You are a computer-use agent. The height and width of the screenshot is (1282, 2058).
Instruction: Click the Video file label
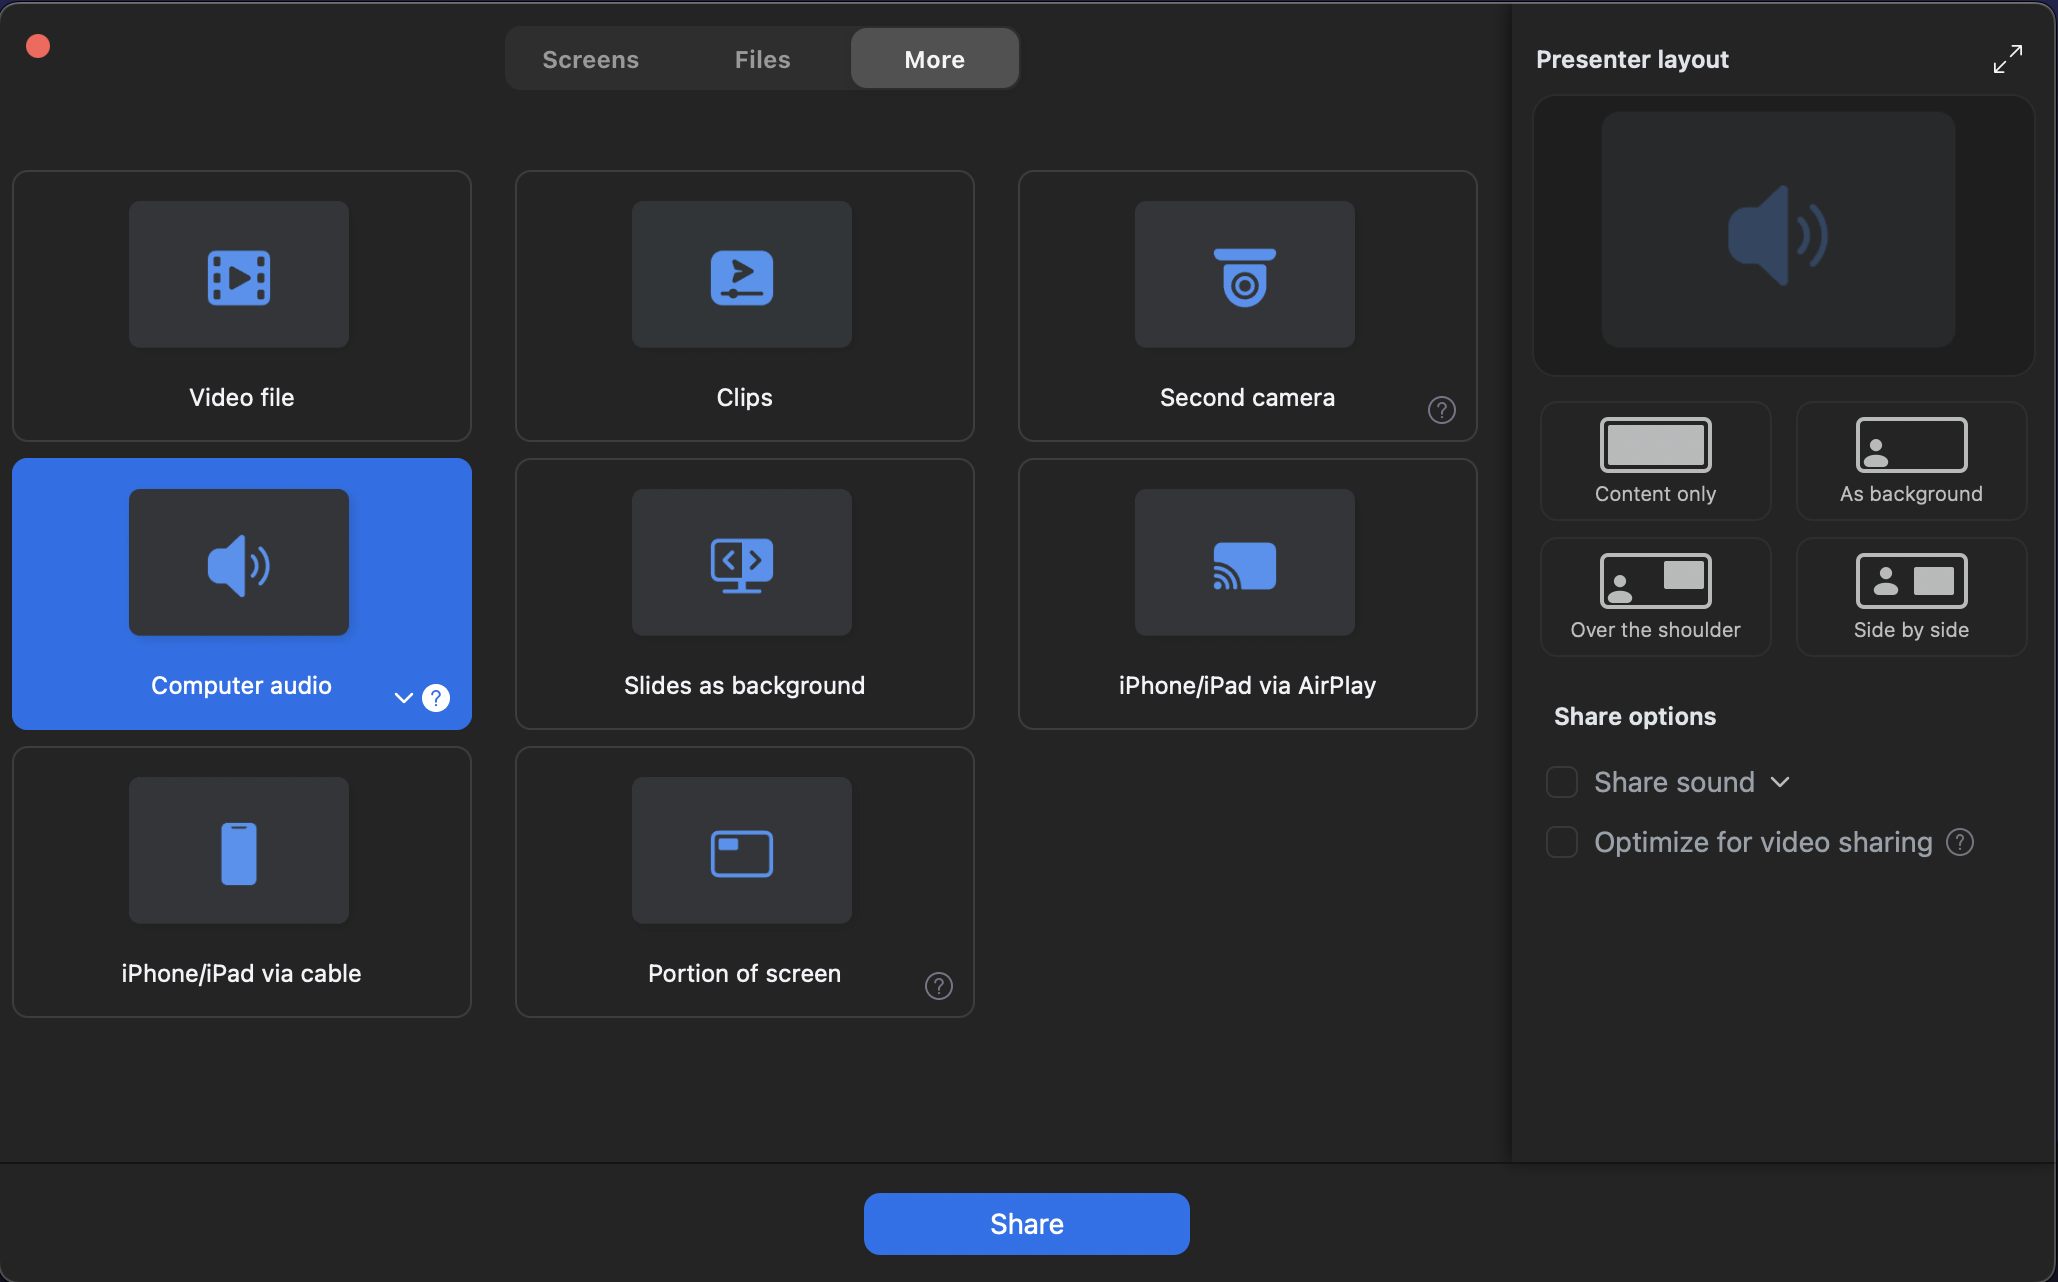(x=242, y=397)
